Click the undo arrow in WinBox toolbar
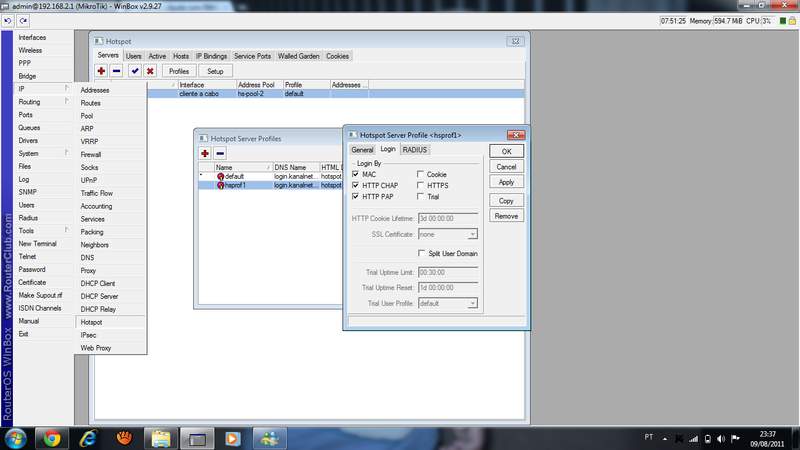Screen dimensions: 800x450 pos(8,21)
